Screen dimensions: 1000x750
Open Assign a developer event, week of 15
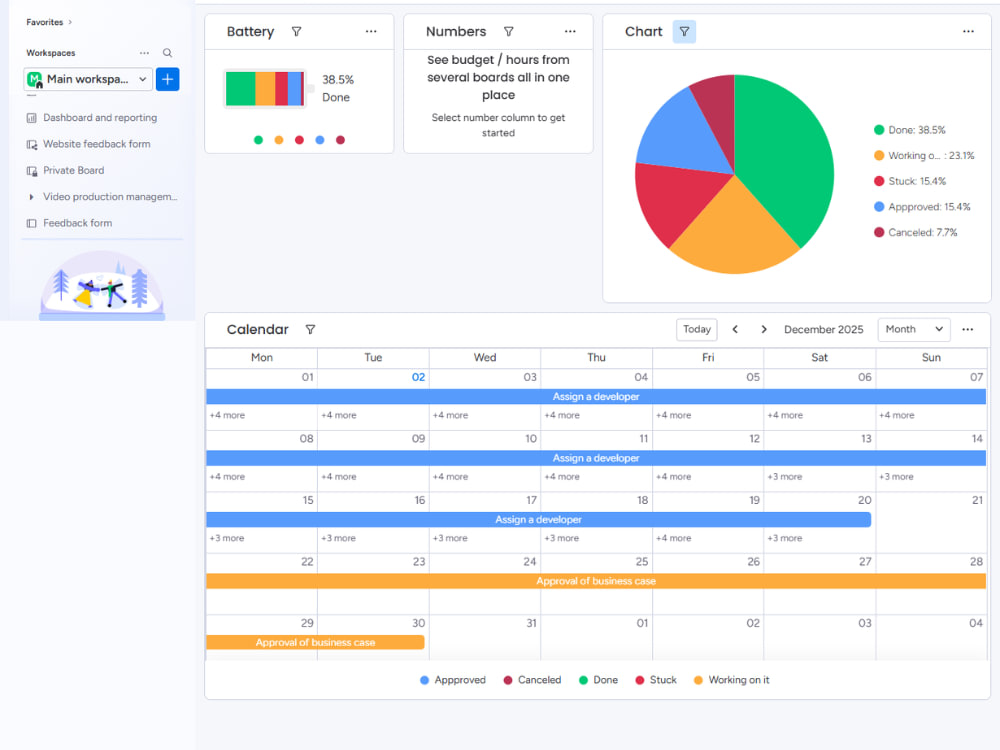[x=538, y=520]
